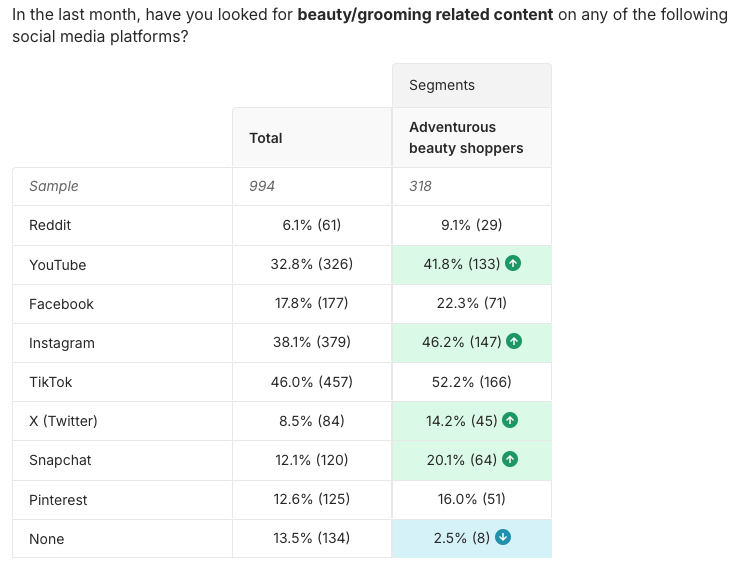746x566 pixels.
Task: Click the bold beauty/grooming related content text
Action: click(425, 15)
